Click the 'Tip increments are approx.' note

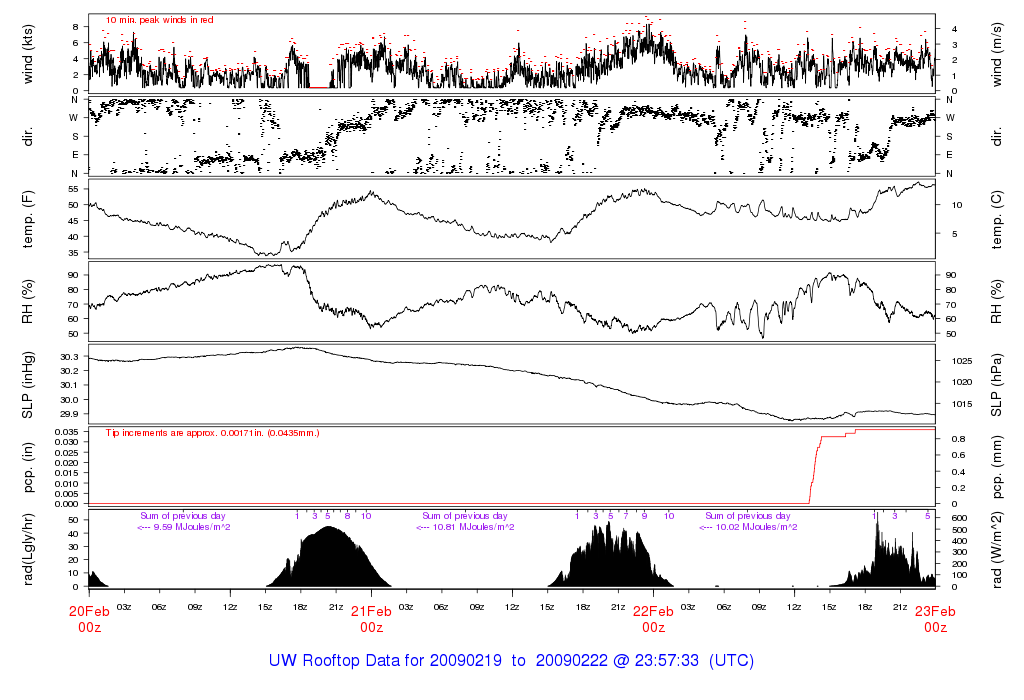tap(212, 433)
